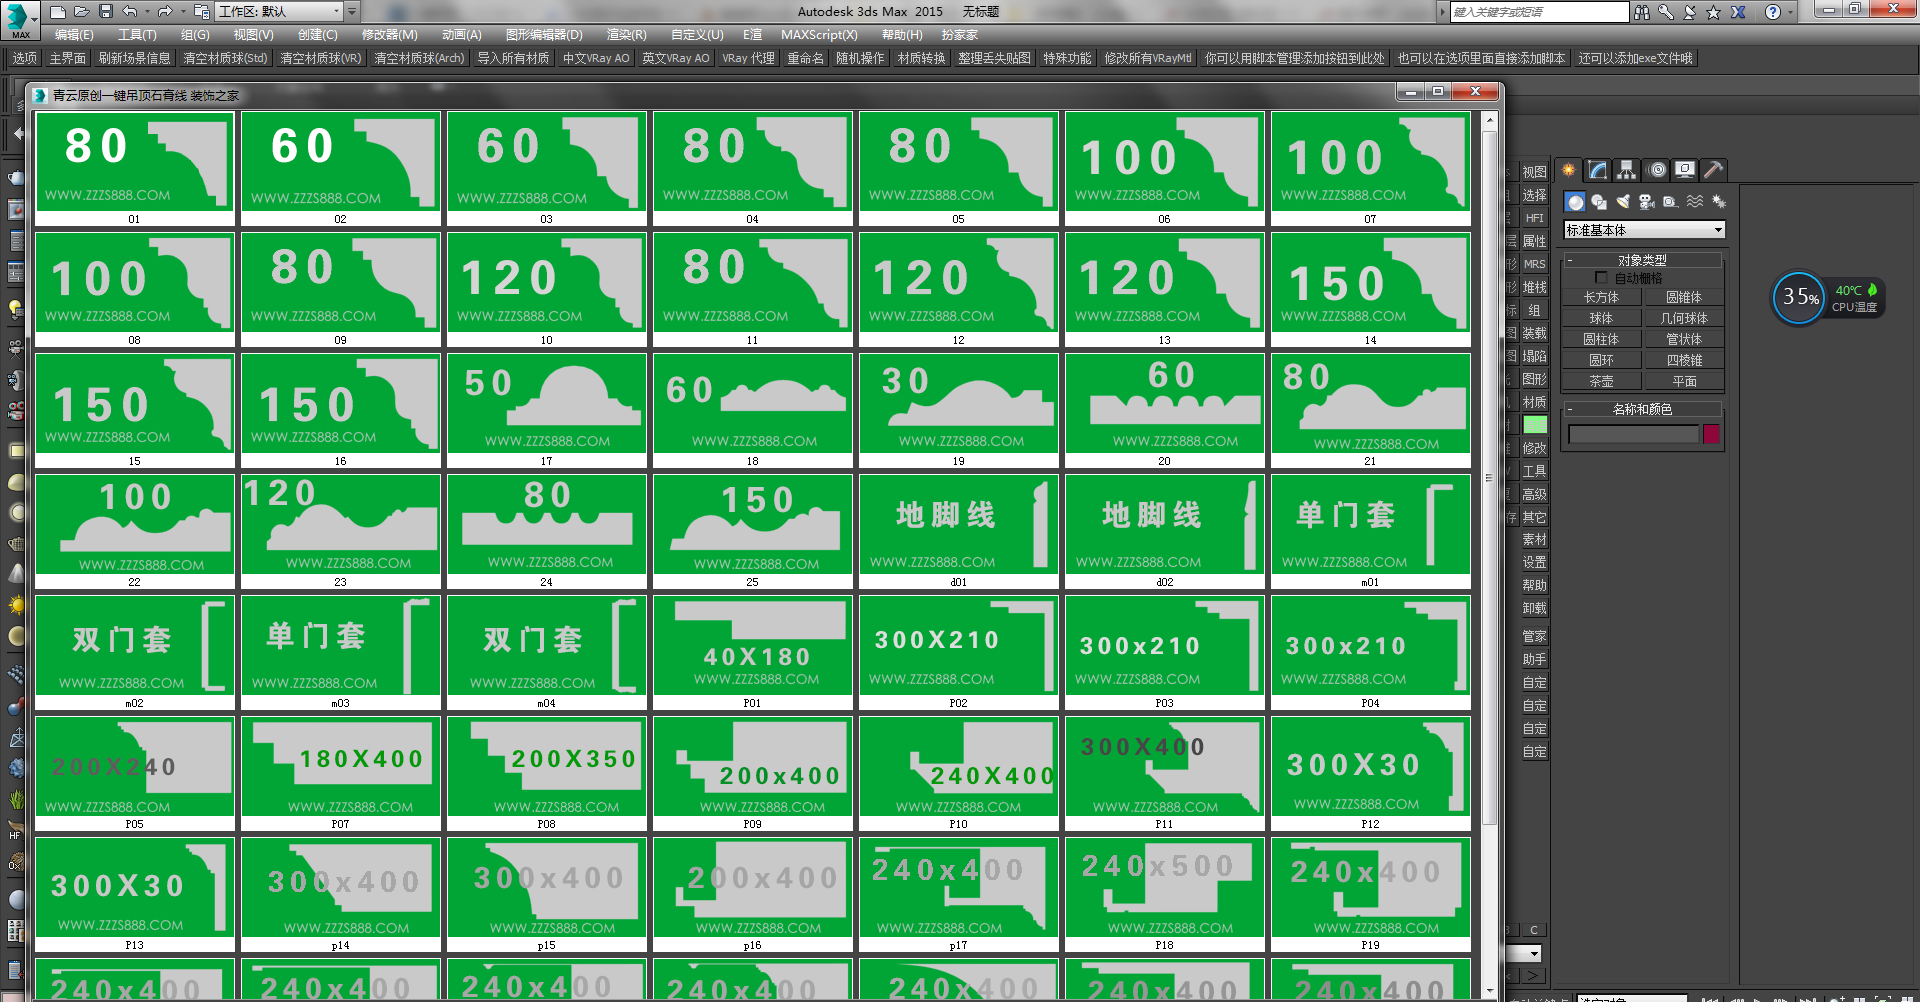Select the 单门套 thumbnail labeled m01
The height and width of the screenshot is (1002, 1920).
coord(1371,531)
